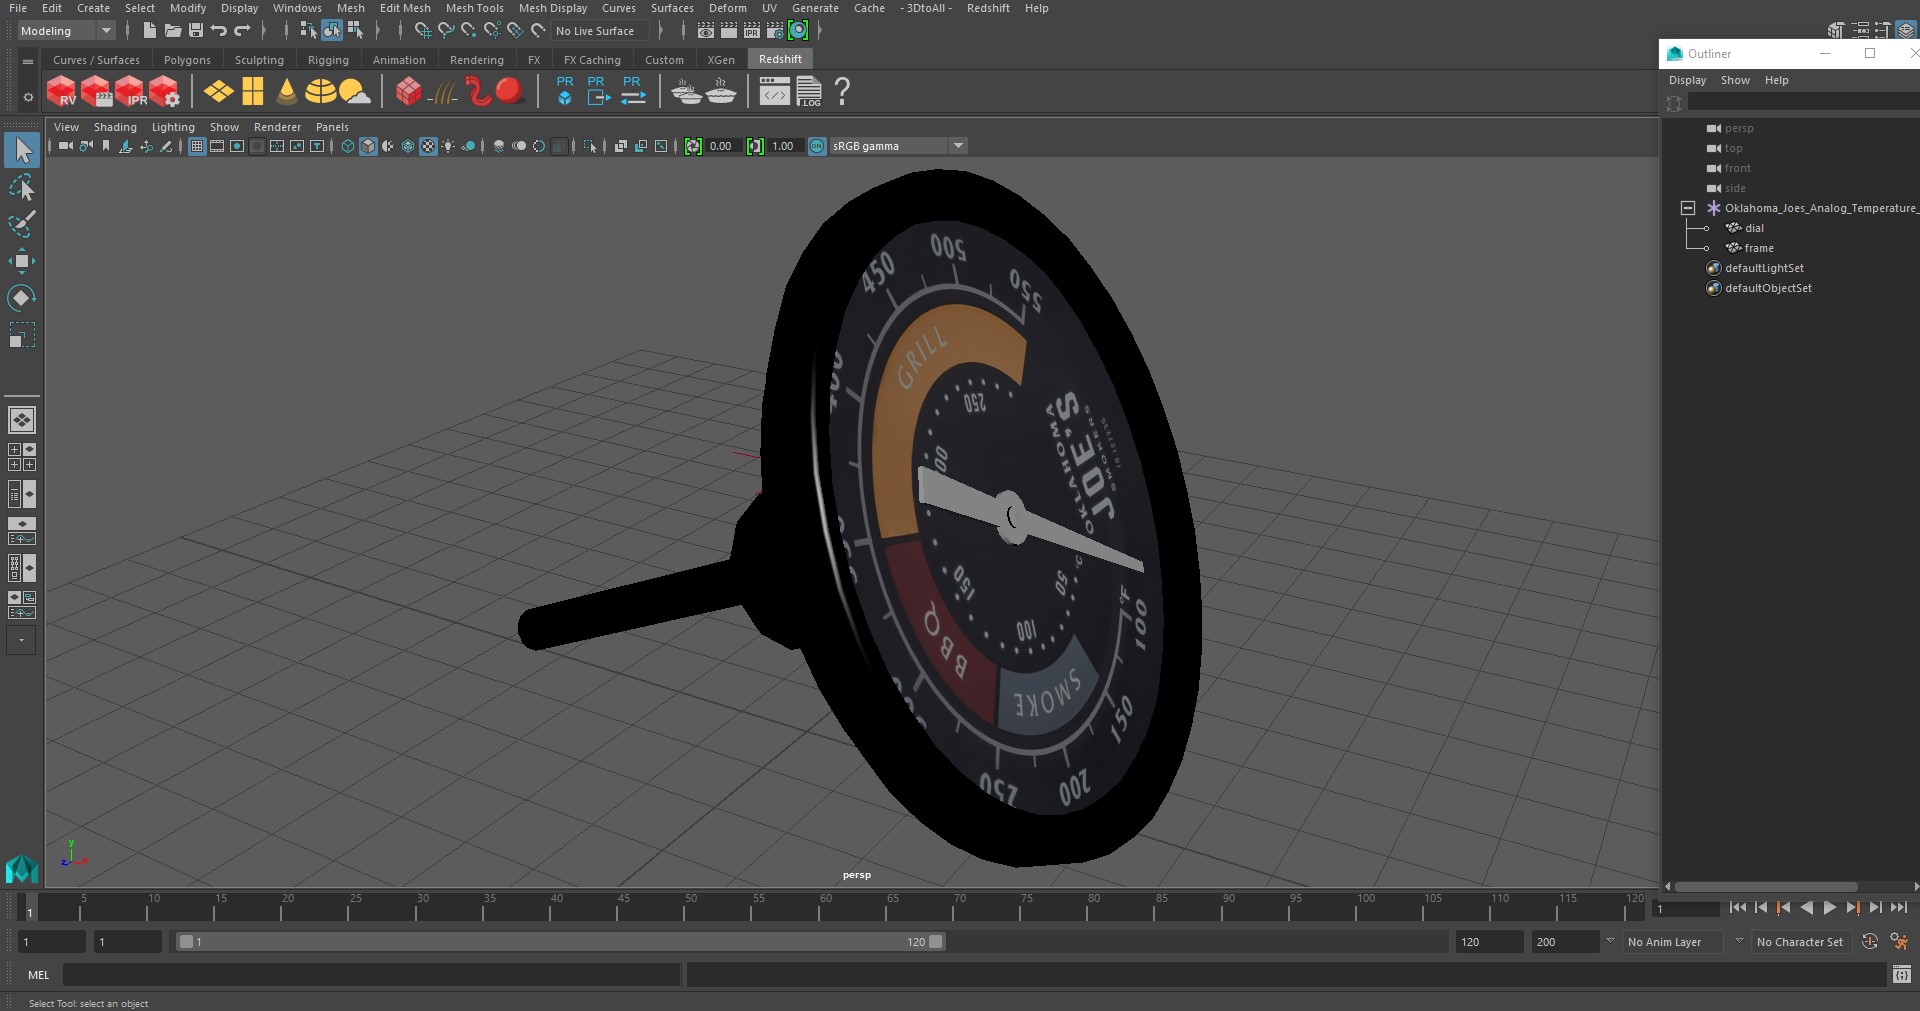Select the frame mesh in Outliner
This screenshot has width=1920, height=1011.
coord(1758,248)
